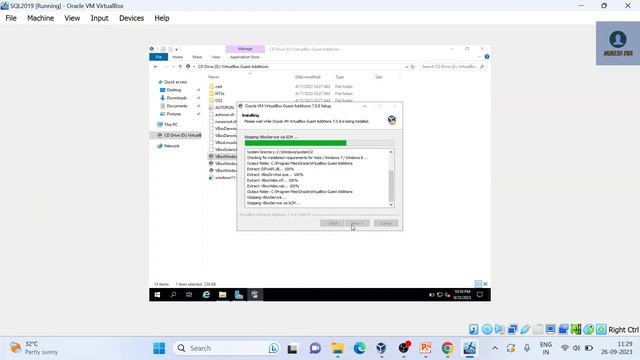Open the Input menu
This screenshot has width=640, height=360.
[x=99, y=18]
